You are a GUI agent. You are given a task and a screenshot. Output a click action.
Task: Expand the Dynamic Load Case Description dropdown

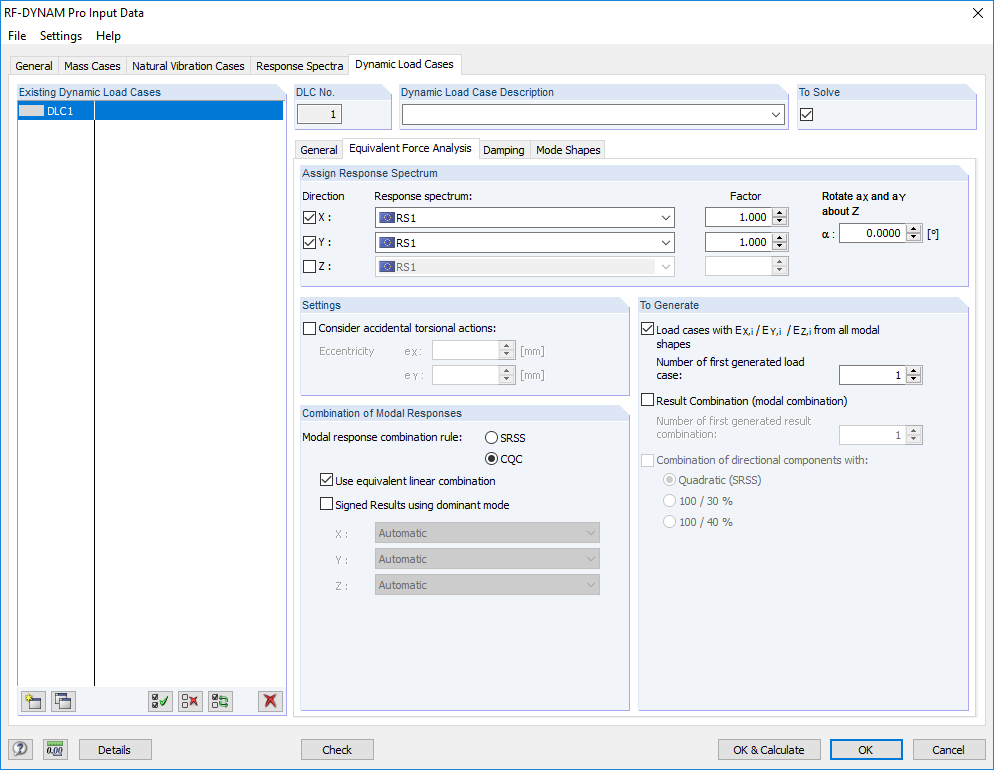777,114
